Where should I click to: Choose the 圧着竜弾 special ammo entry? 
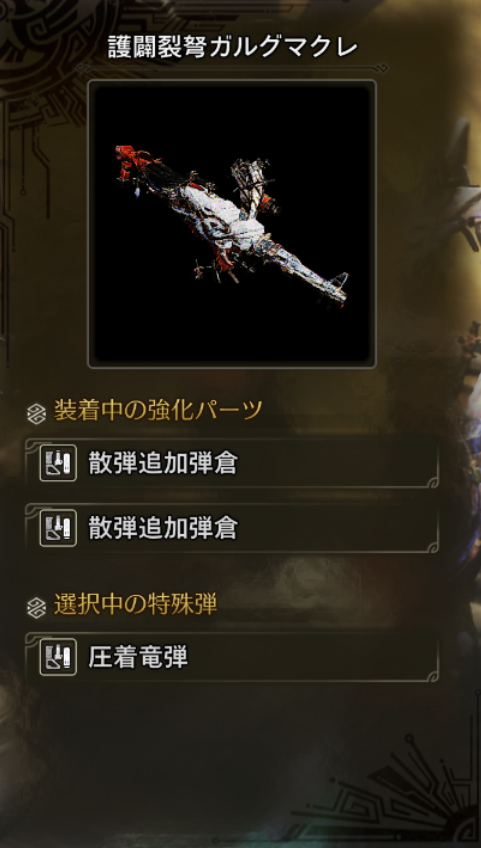(x=232, y=657)
